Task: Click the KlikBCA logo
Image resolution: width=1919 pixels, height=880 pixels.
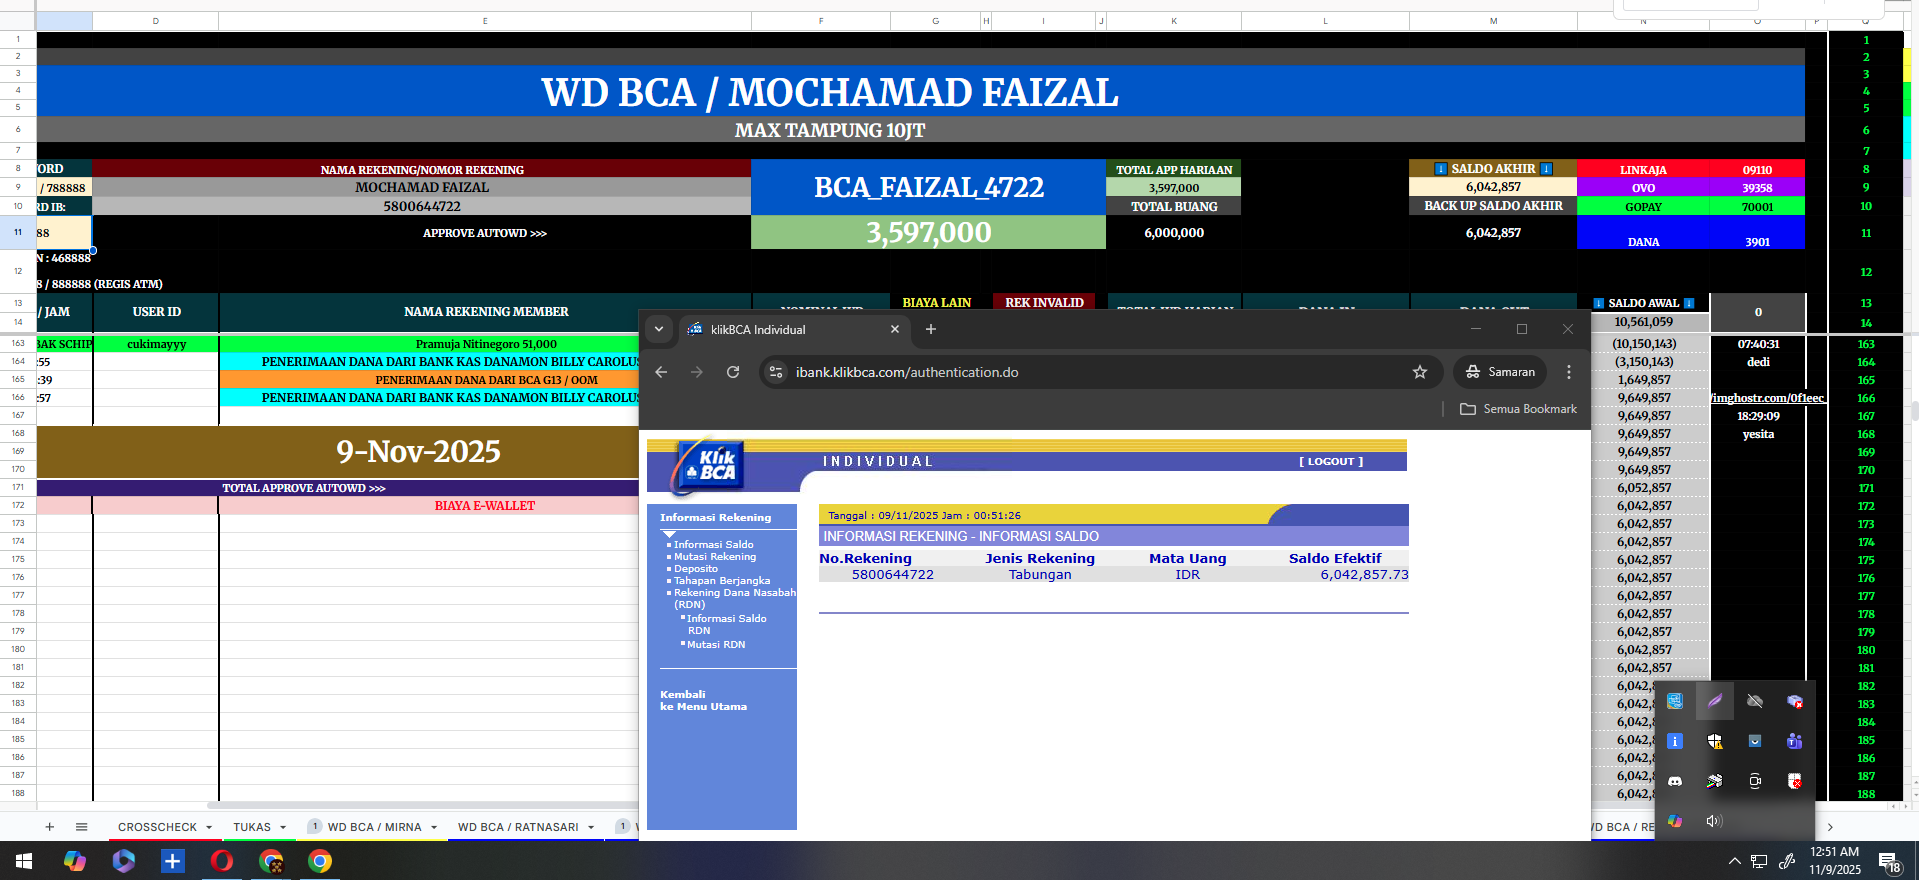Action: [708, 466]
